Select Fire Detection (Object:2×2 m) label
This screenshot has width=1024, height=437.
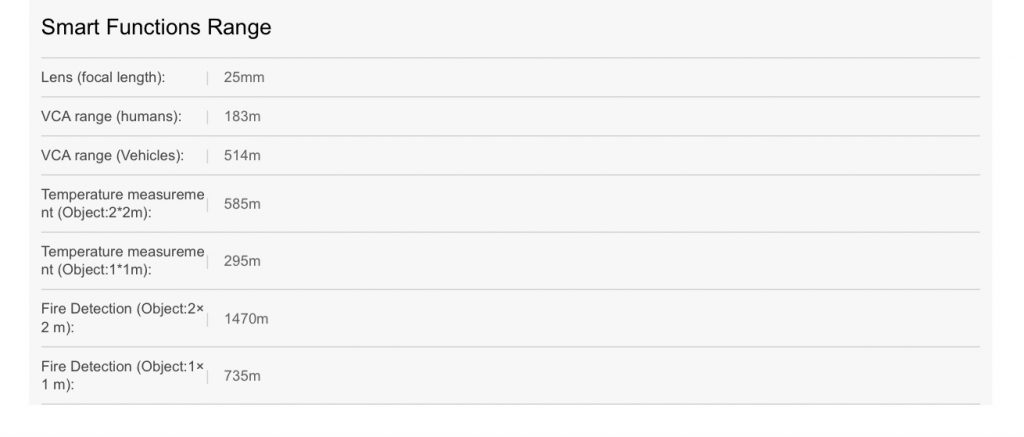[x=122, y=318]
